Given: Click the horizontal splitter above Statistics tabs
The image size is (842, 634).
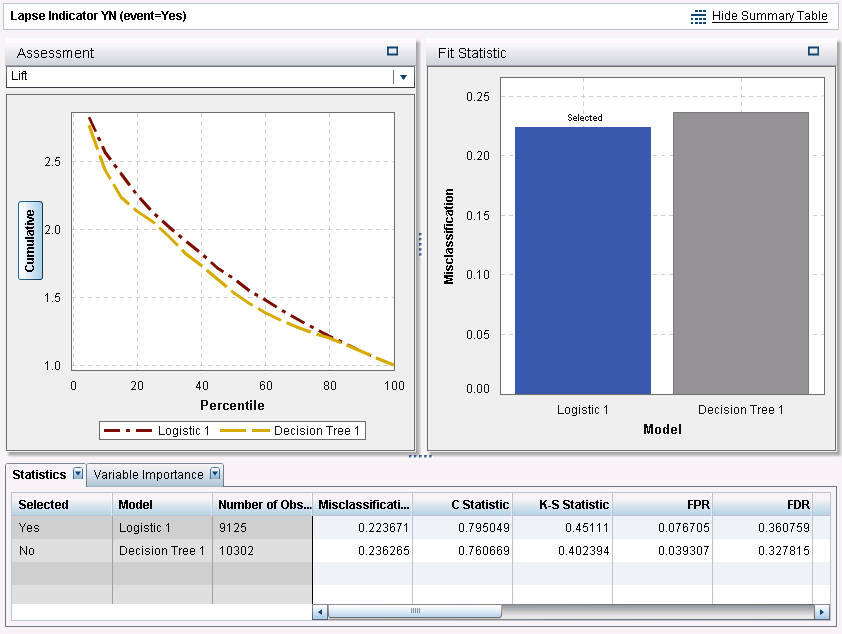Looking at the screenshot, I should pos(420,456).
